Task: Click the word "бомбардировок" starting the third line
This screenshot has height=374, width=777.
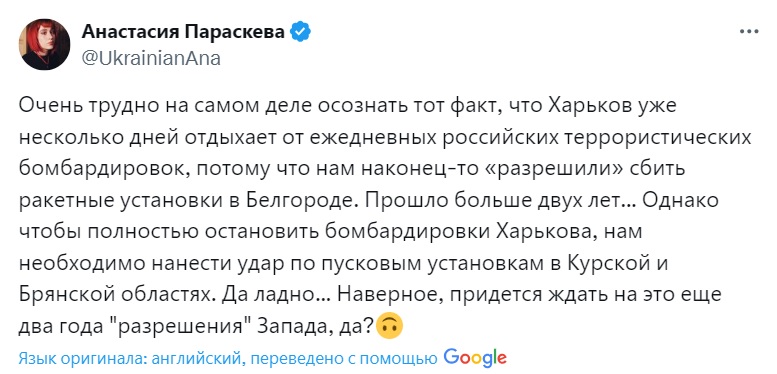Action: pyautogui.click(x=97, y=170)
